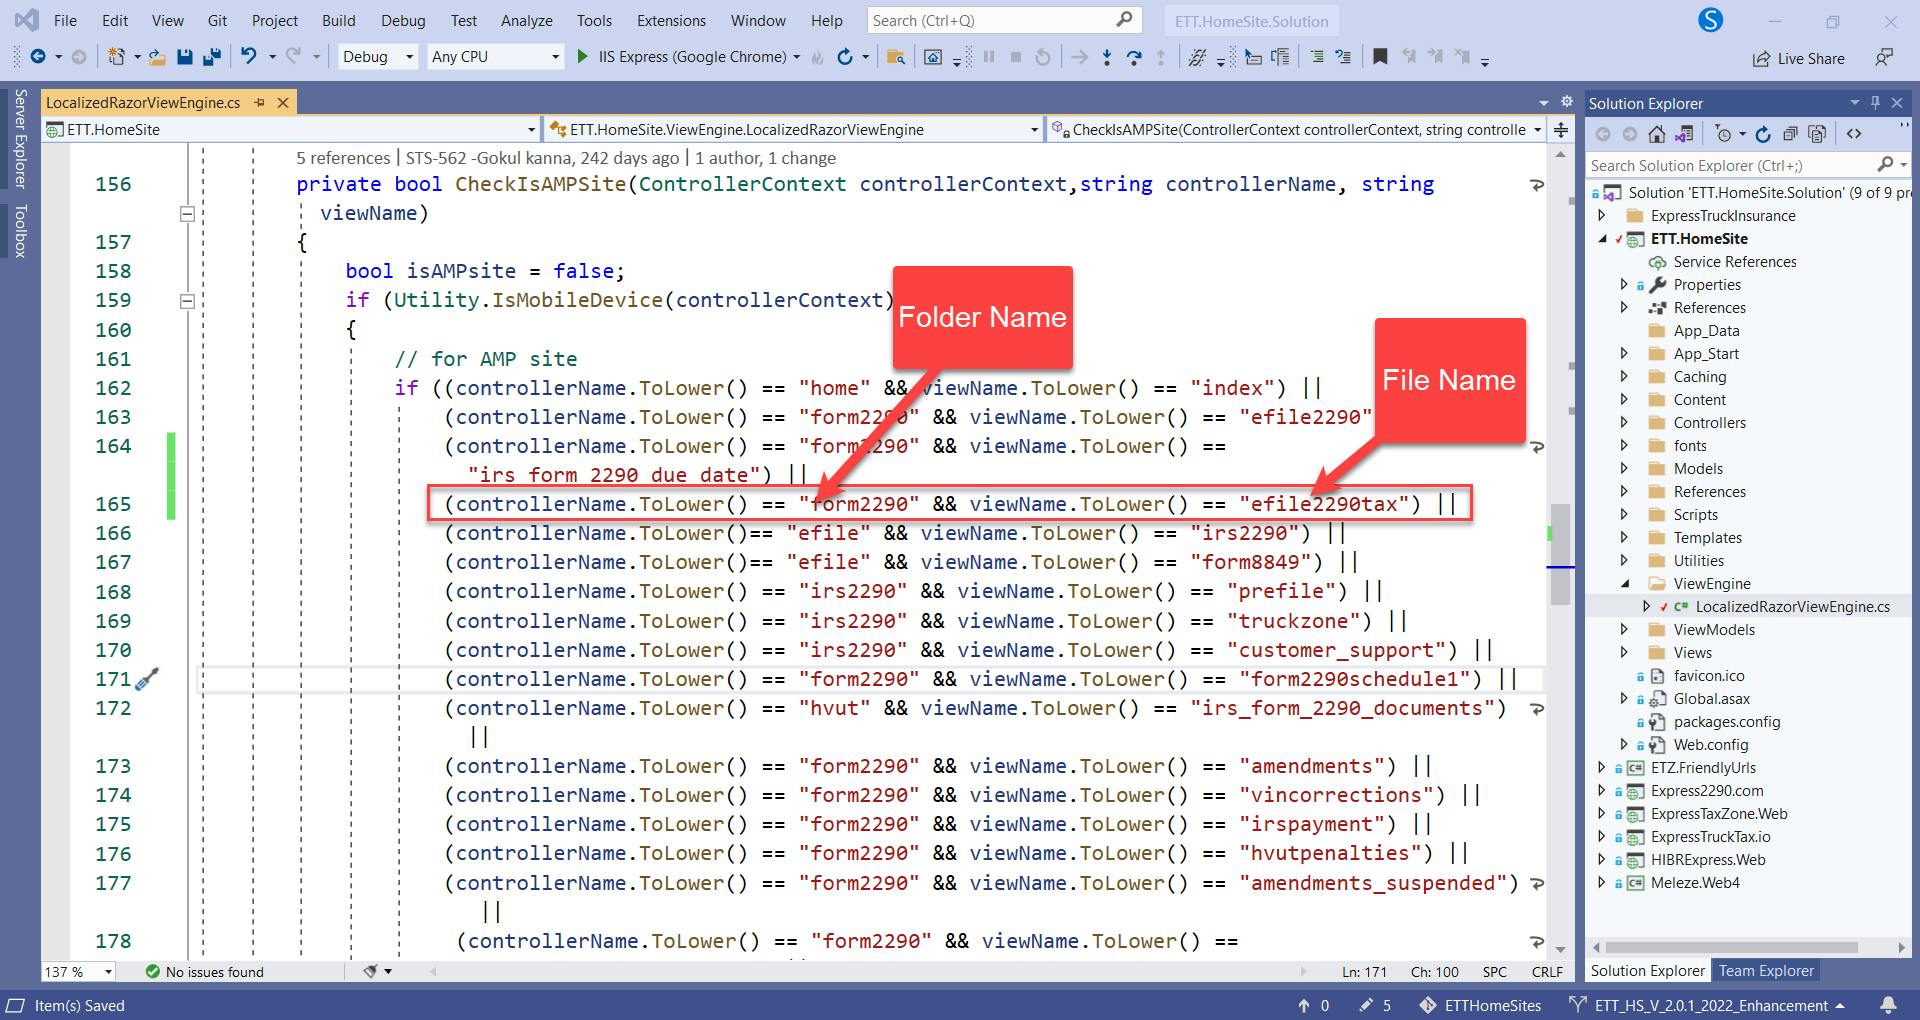
Task: Expand the Views folder in Solution Explorer
Action: [x=1624, y=652]
